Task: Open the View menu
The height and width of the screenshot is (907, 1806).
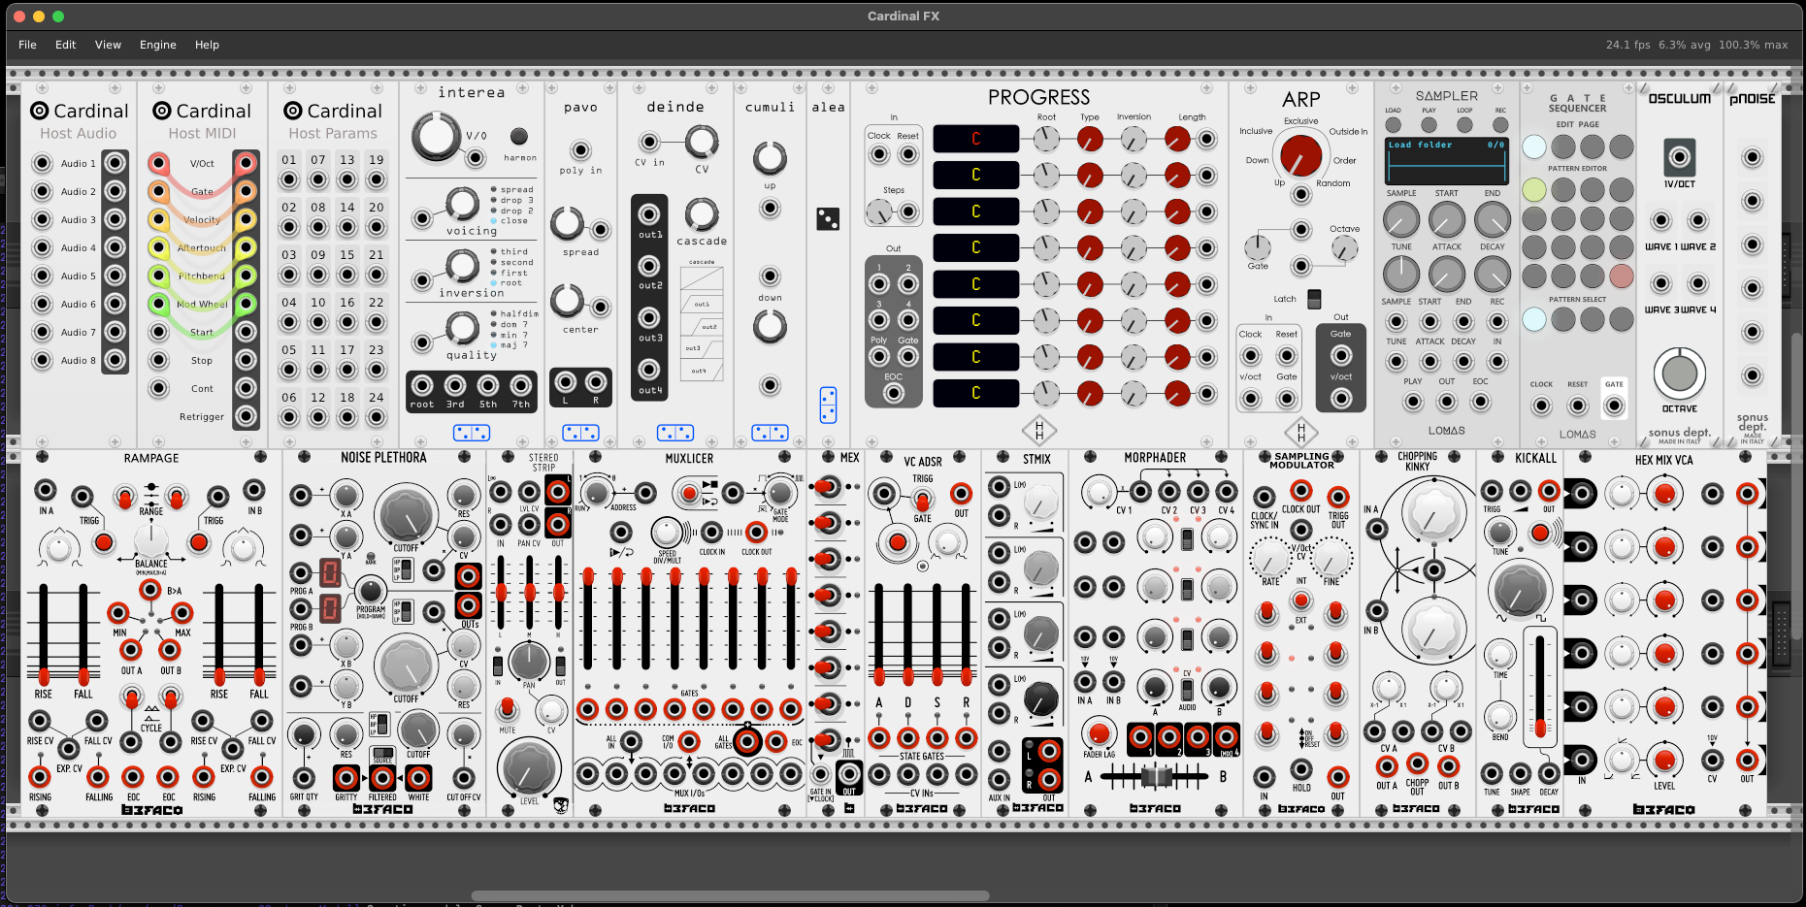Action: 108,45
